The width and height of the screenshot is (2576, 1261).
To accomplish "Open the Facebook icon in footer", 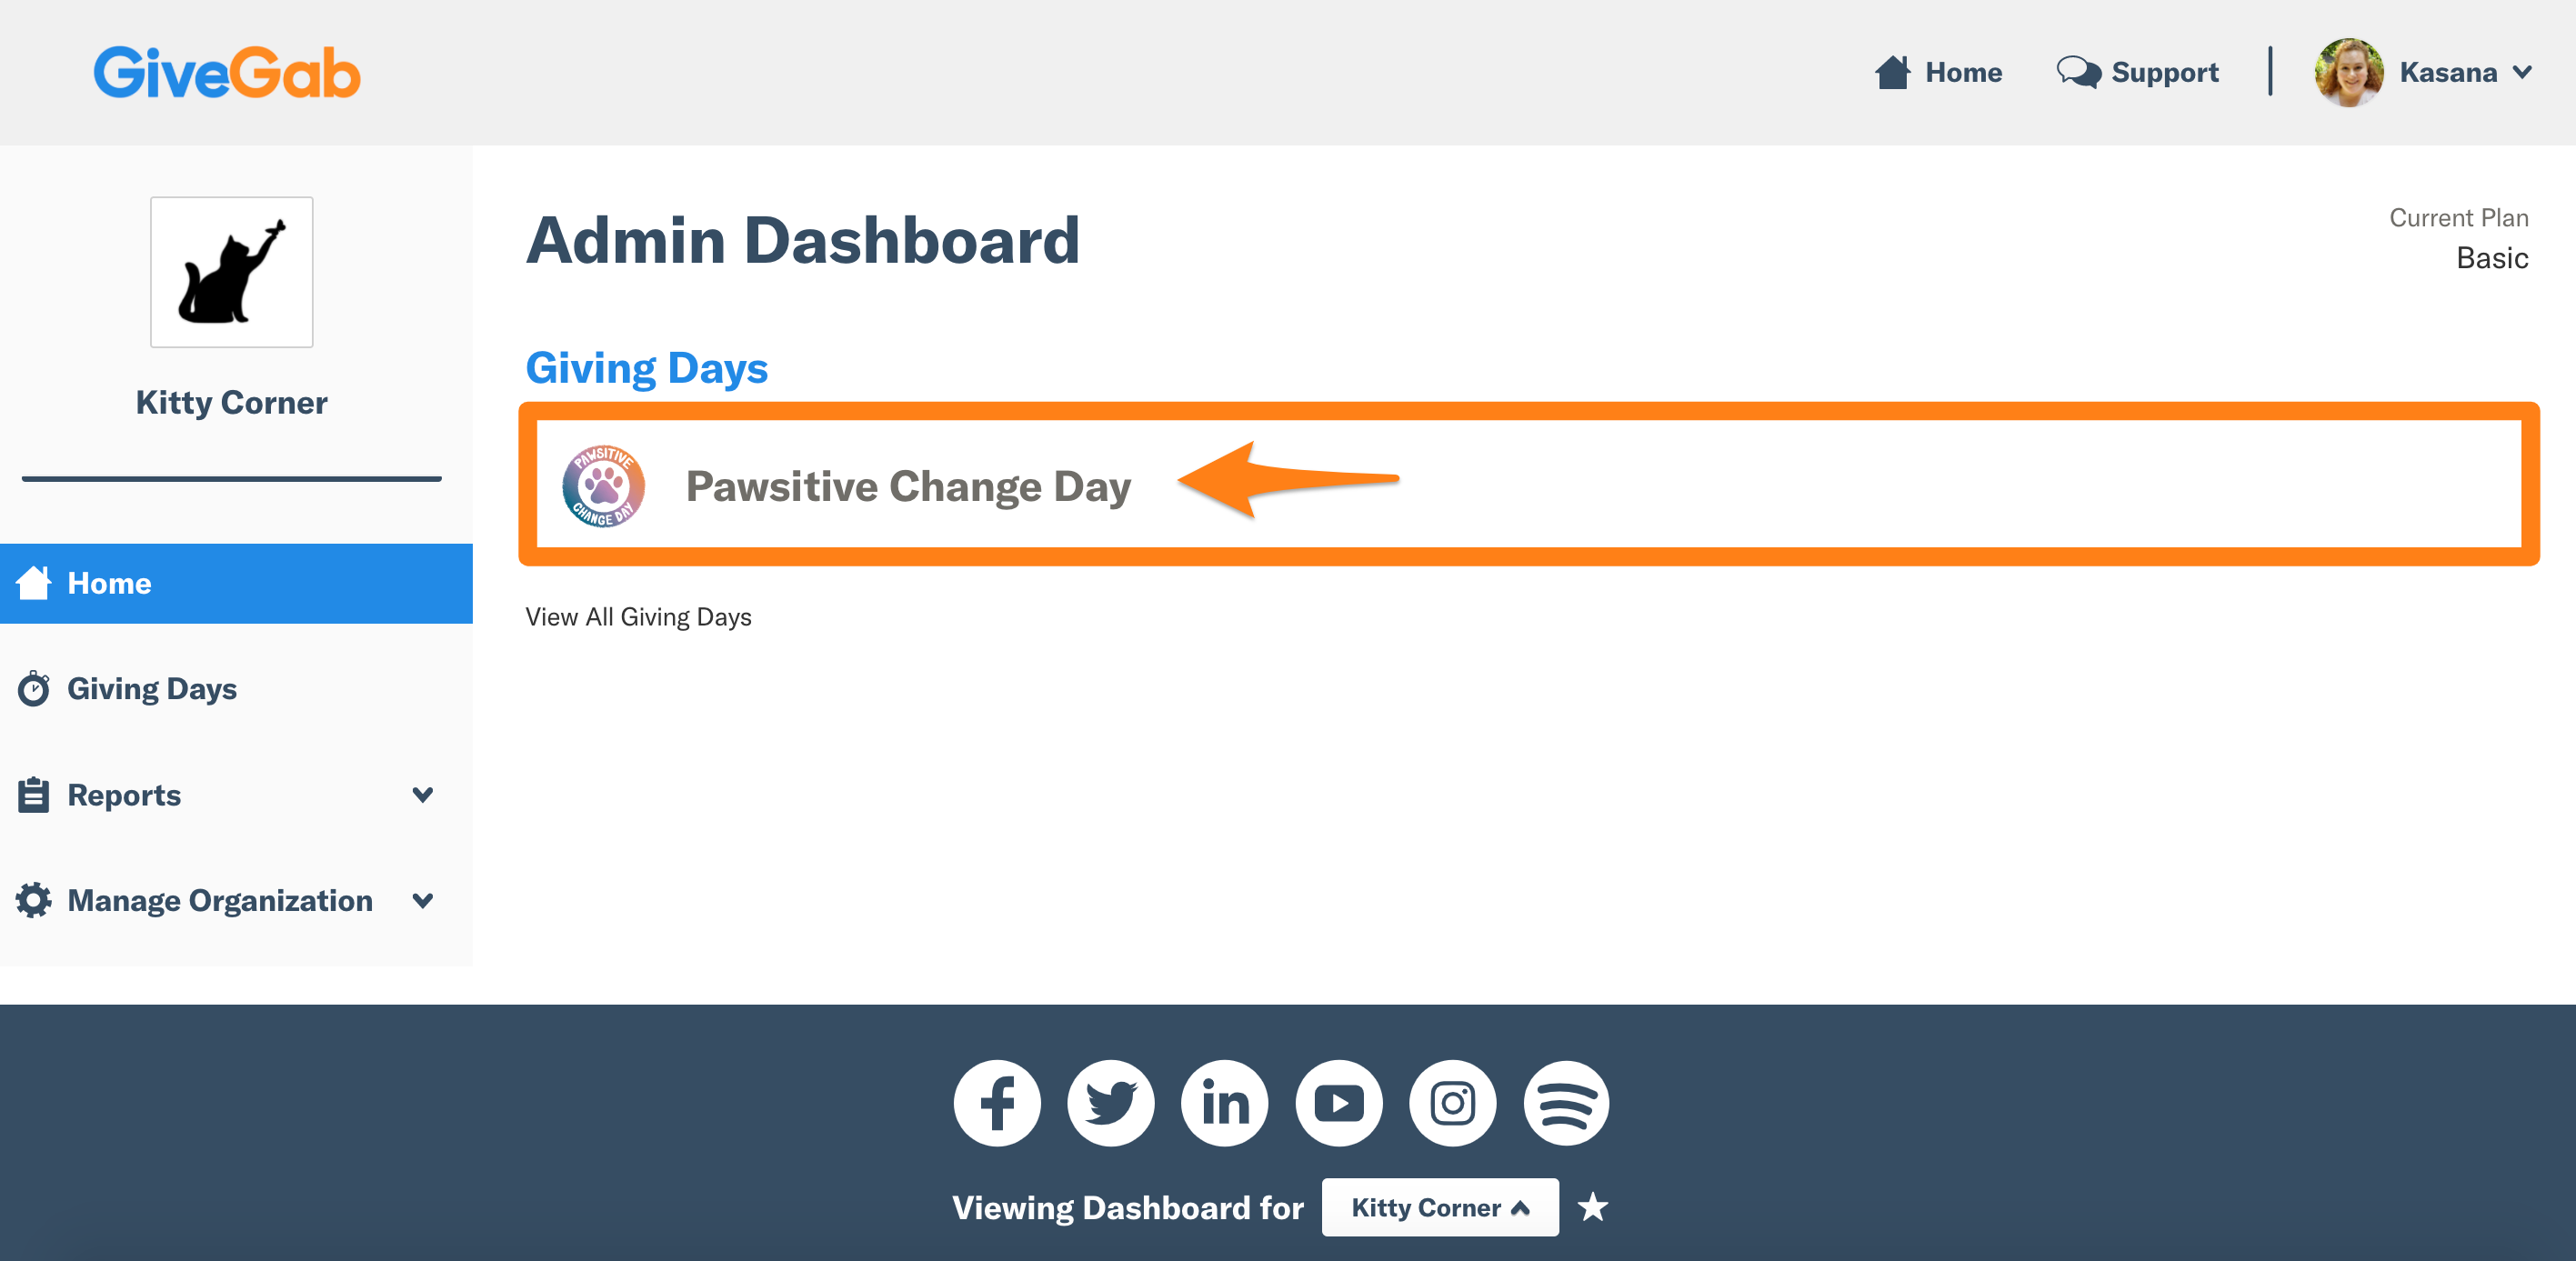I will [997, 1103].
